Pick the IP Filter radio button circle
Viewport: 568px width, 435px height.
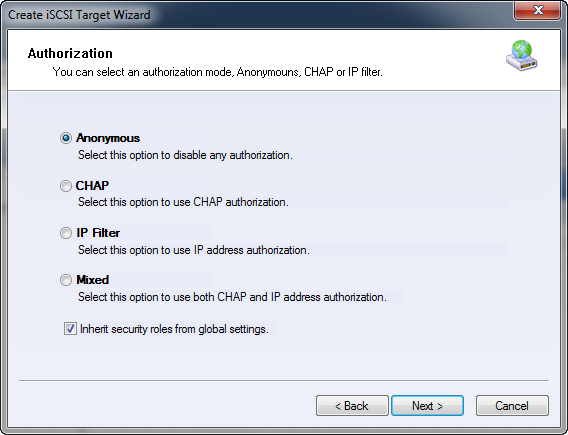[x=66, y=233]
